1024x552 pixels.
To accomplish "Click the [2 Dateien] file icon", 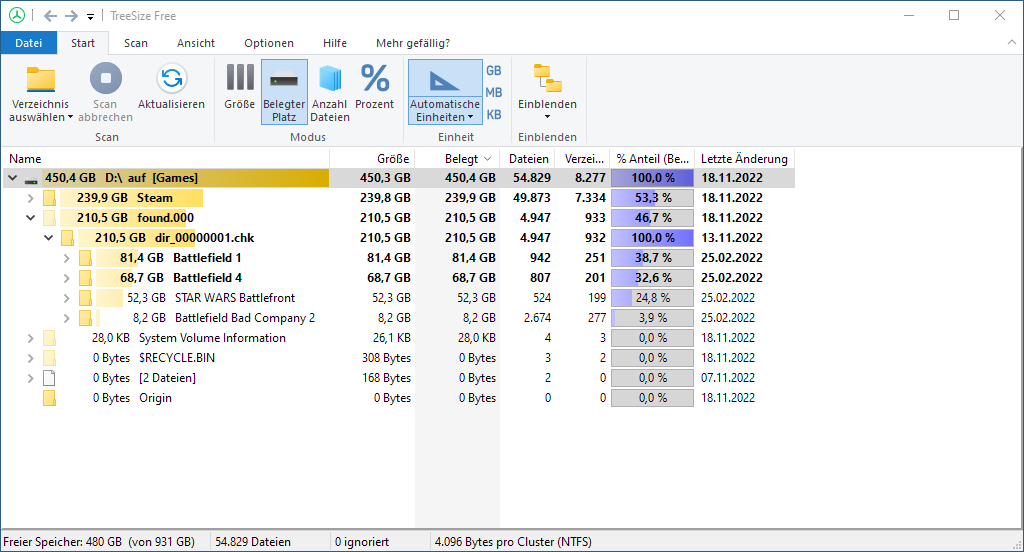I will pyautogui.click(x=49, y=378).
